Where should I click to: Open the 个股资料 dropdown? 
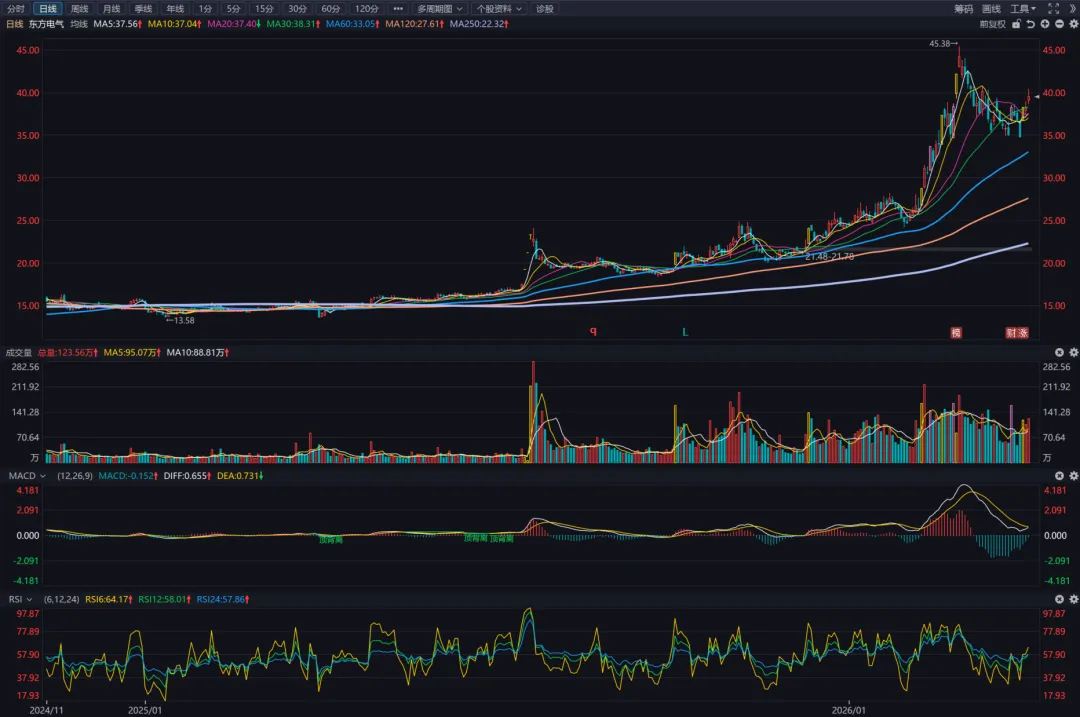(x=499, y=9)
